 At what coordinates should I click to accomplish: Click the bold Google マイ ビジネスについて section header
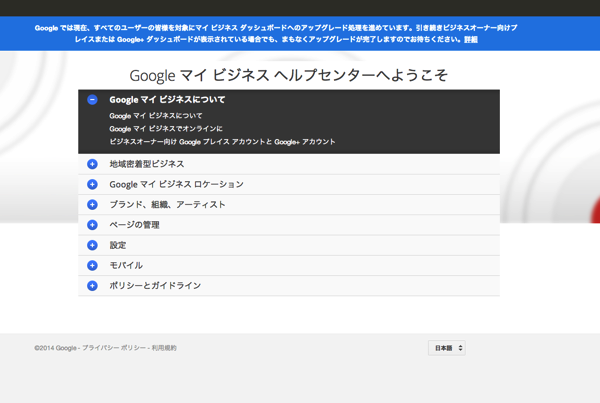(167, 100)
